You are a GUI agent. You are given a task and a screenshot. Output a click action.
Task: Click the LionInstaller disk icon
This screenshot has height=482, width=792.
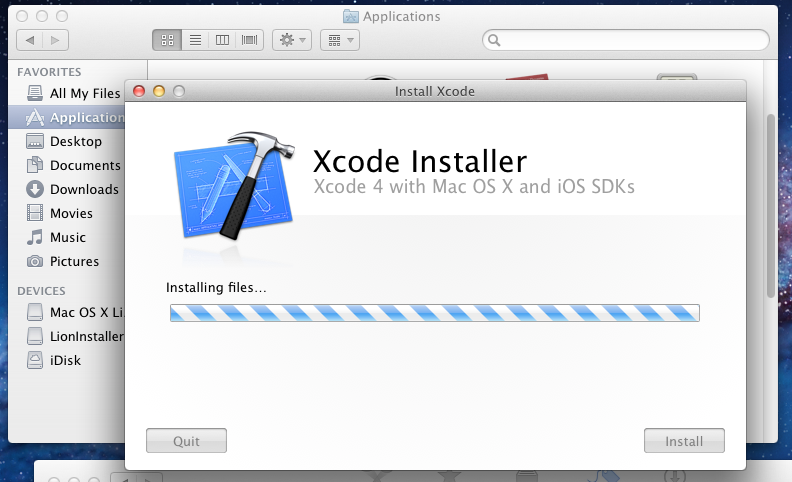pyautogui.click(x=35, y=336)
